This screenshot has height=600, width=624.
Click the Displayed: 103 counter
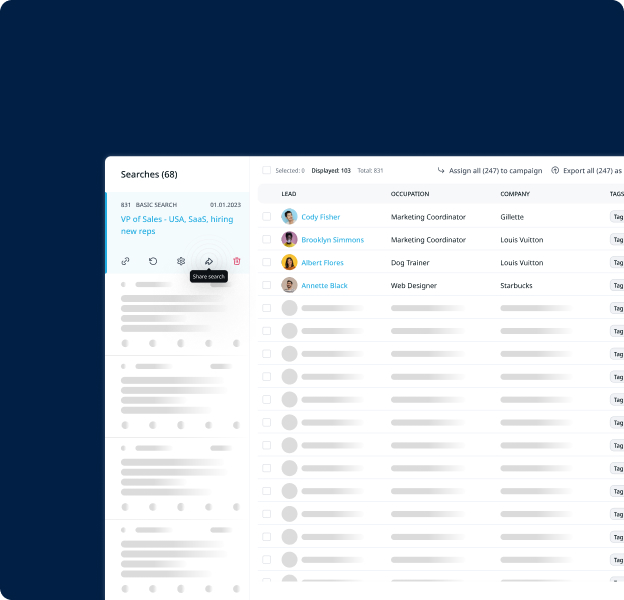pyautogui.click(x=331, y=171)
